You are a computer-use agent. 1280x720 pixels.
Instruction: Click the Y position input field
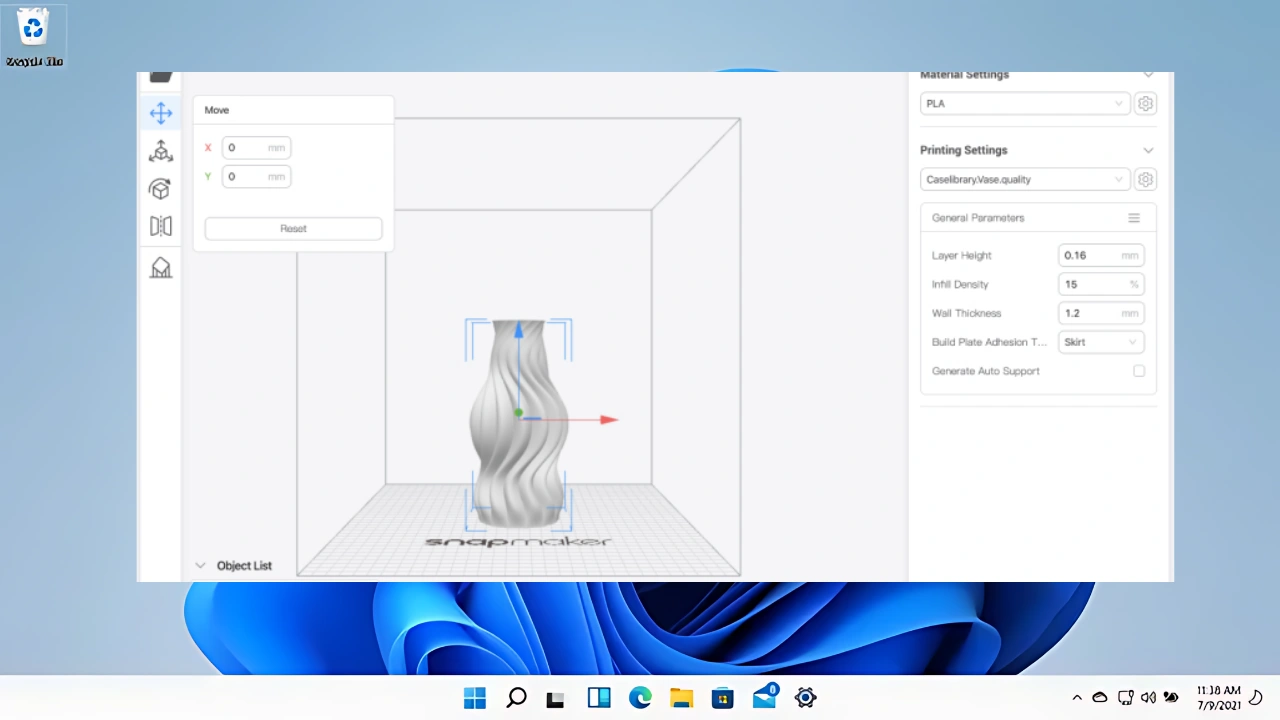click(x=256, y=176)
